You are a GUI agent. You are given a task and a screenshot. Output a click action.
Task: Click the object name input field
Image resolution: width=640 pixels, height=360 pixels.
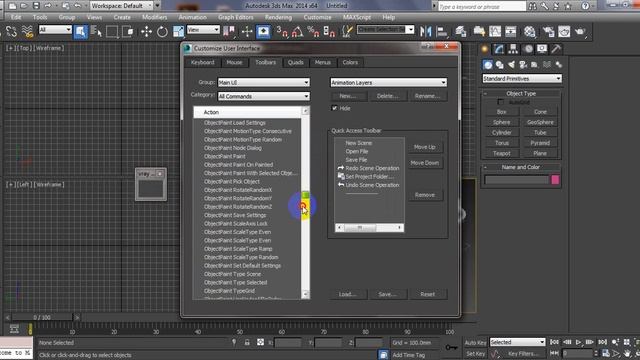click(516, 180)
